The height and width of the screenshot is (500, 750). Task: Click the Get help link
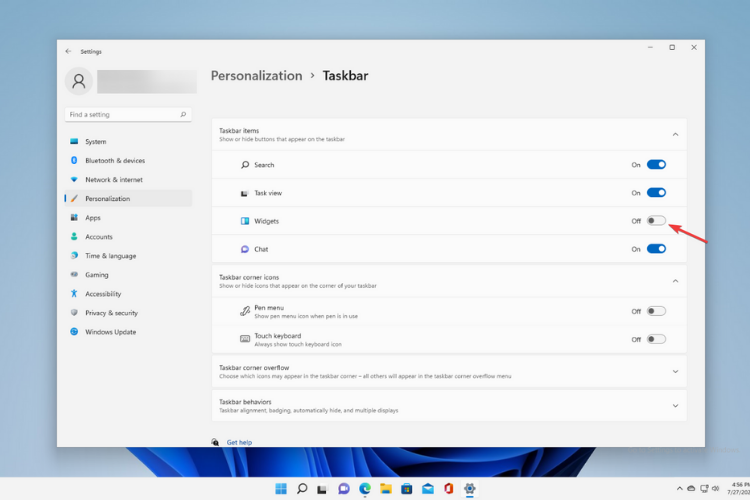pyautogui.click(x=239, y=442)
